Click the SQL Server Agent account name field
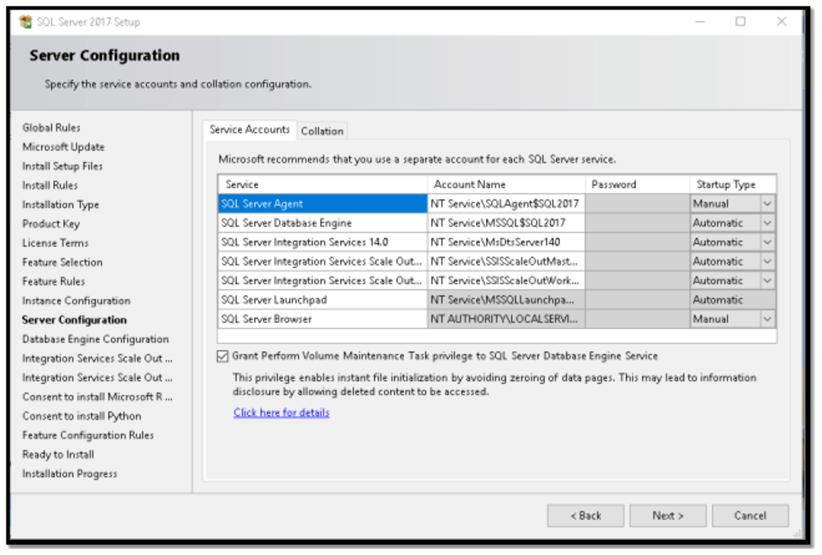This screenshot has width=822, height=555. (505, 204)
